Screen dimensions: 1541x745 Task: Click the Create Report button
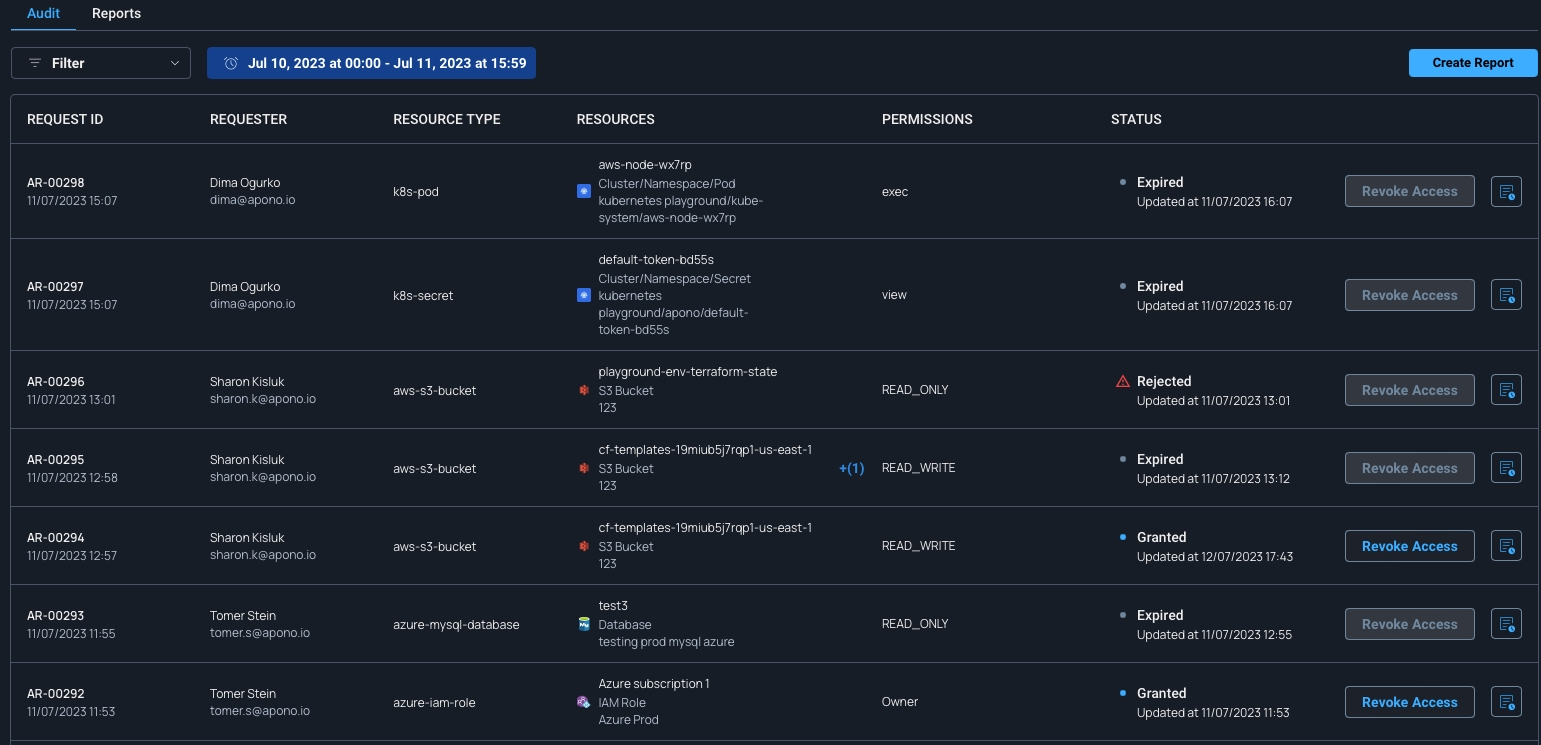coord(1472,63)
